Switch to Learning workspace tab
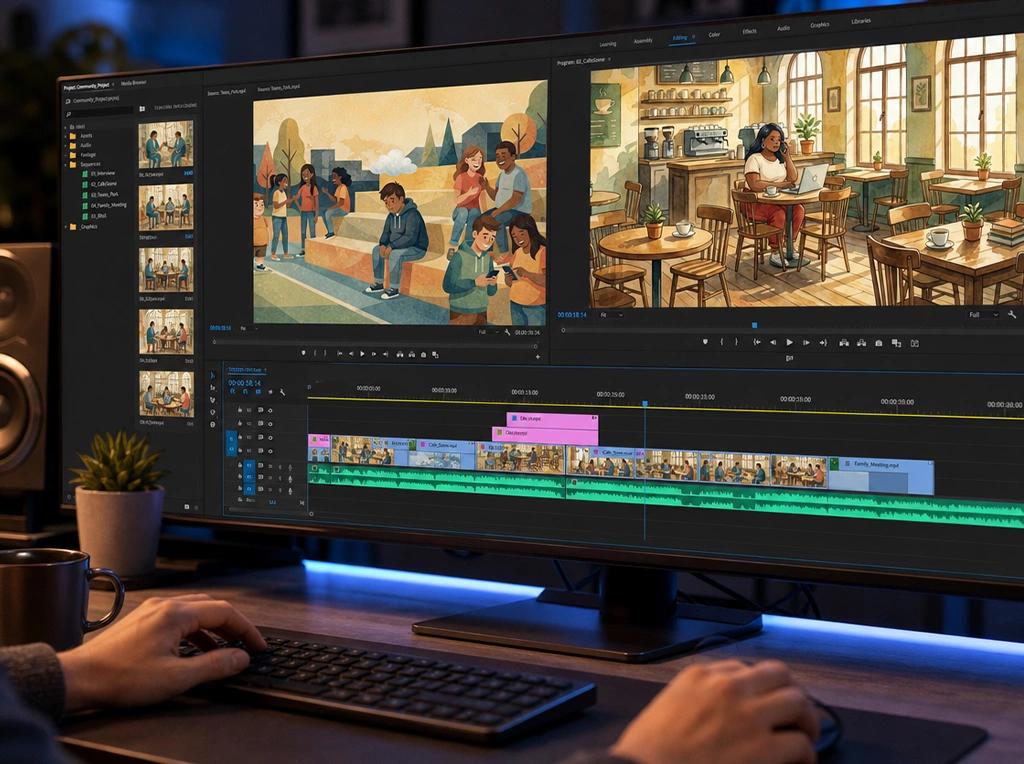 (608, 44)
